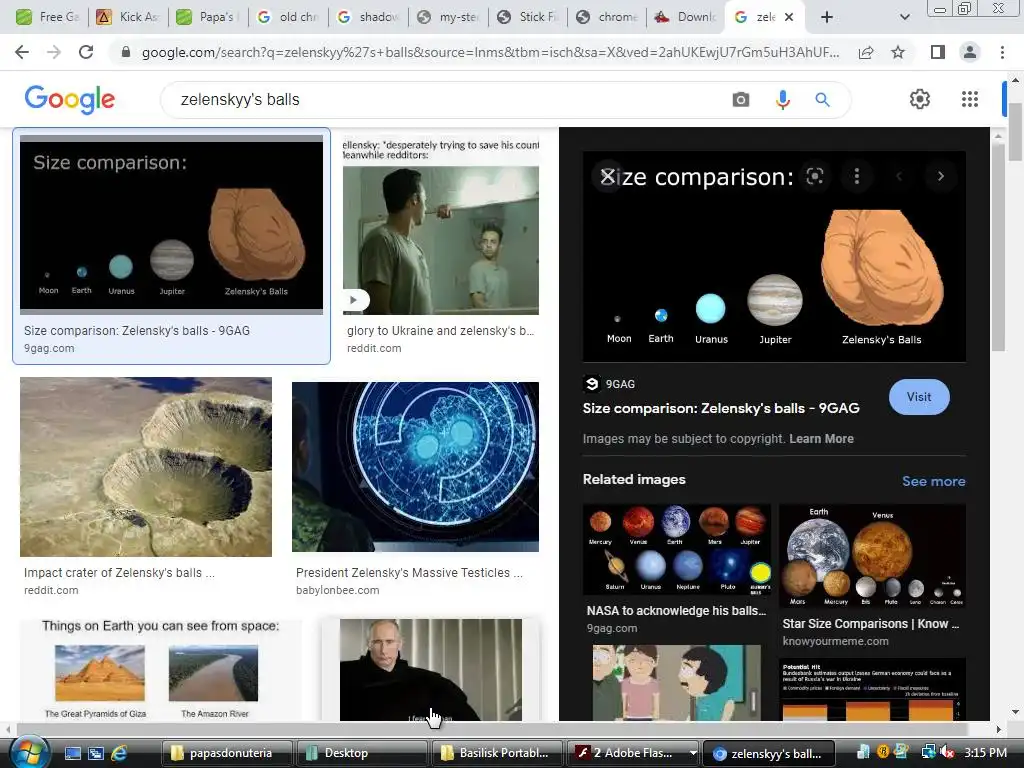Go back using the browser back arrow
The image size is (1024, 768).
(22, 52)
